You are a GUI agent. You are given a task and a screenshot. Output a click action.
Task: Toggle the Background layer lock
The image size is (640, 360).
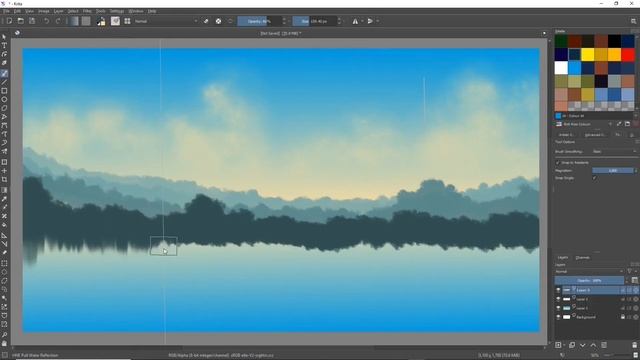[623, 317]
